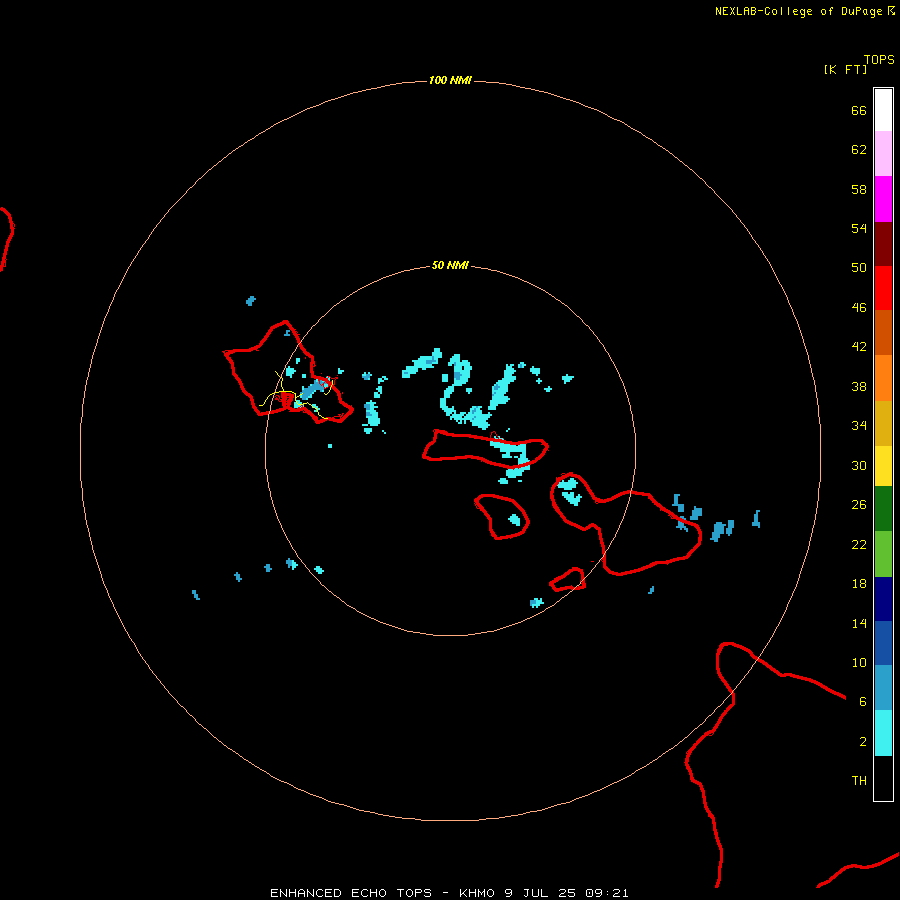Click the white 66 kft legend swatch
Screen dimensions: 900x900
pyautogui.click(x=883, y=110)
